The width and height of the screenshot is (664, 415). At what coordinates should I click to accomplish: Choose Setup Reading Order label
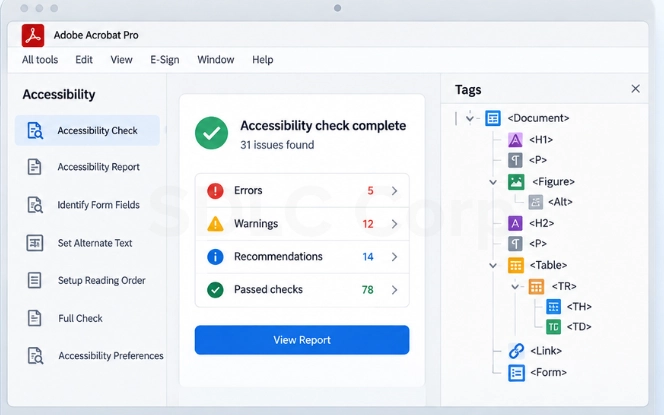click(102, 280)
